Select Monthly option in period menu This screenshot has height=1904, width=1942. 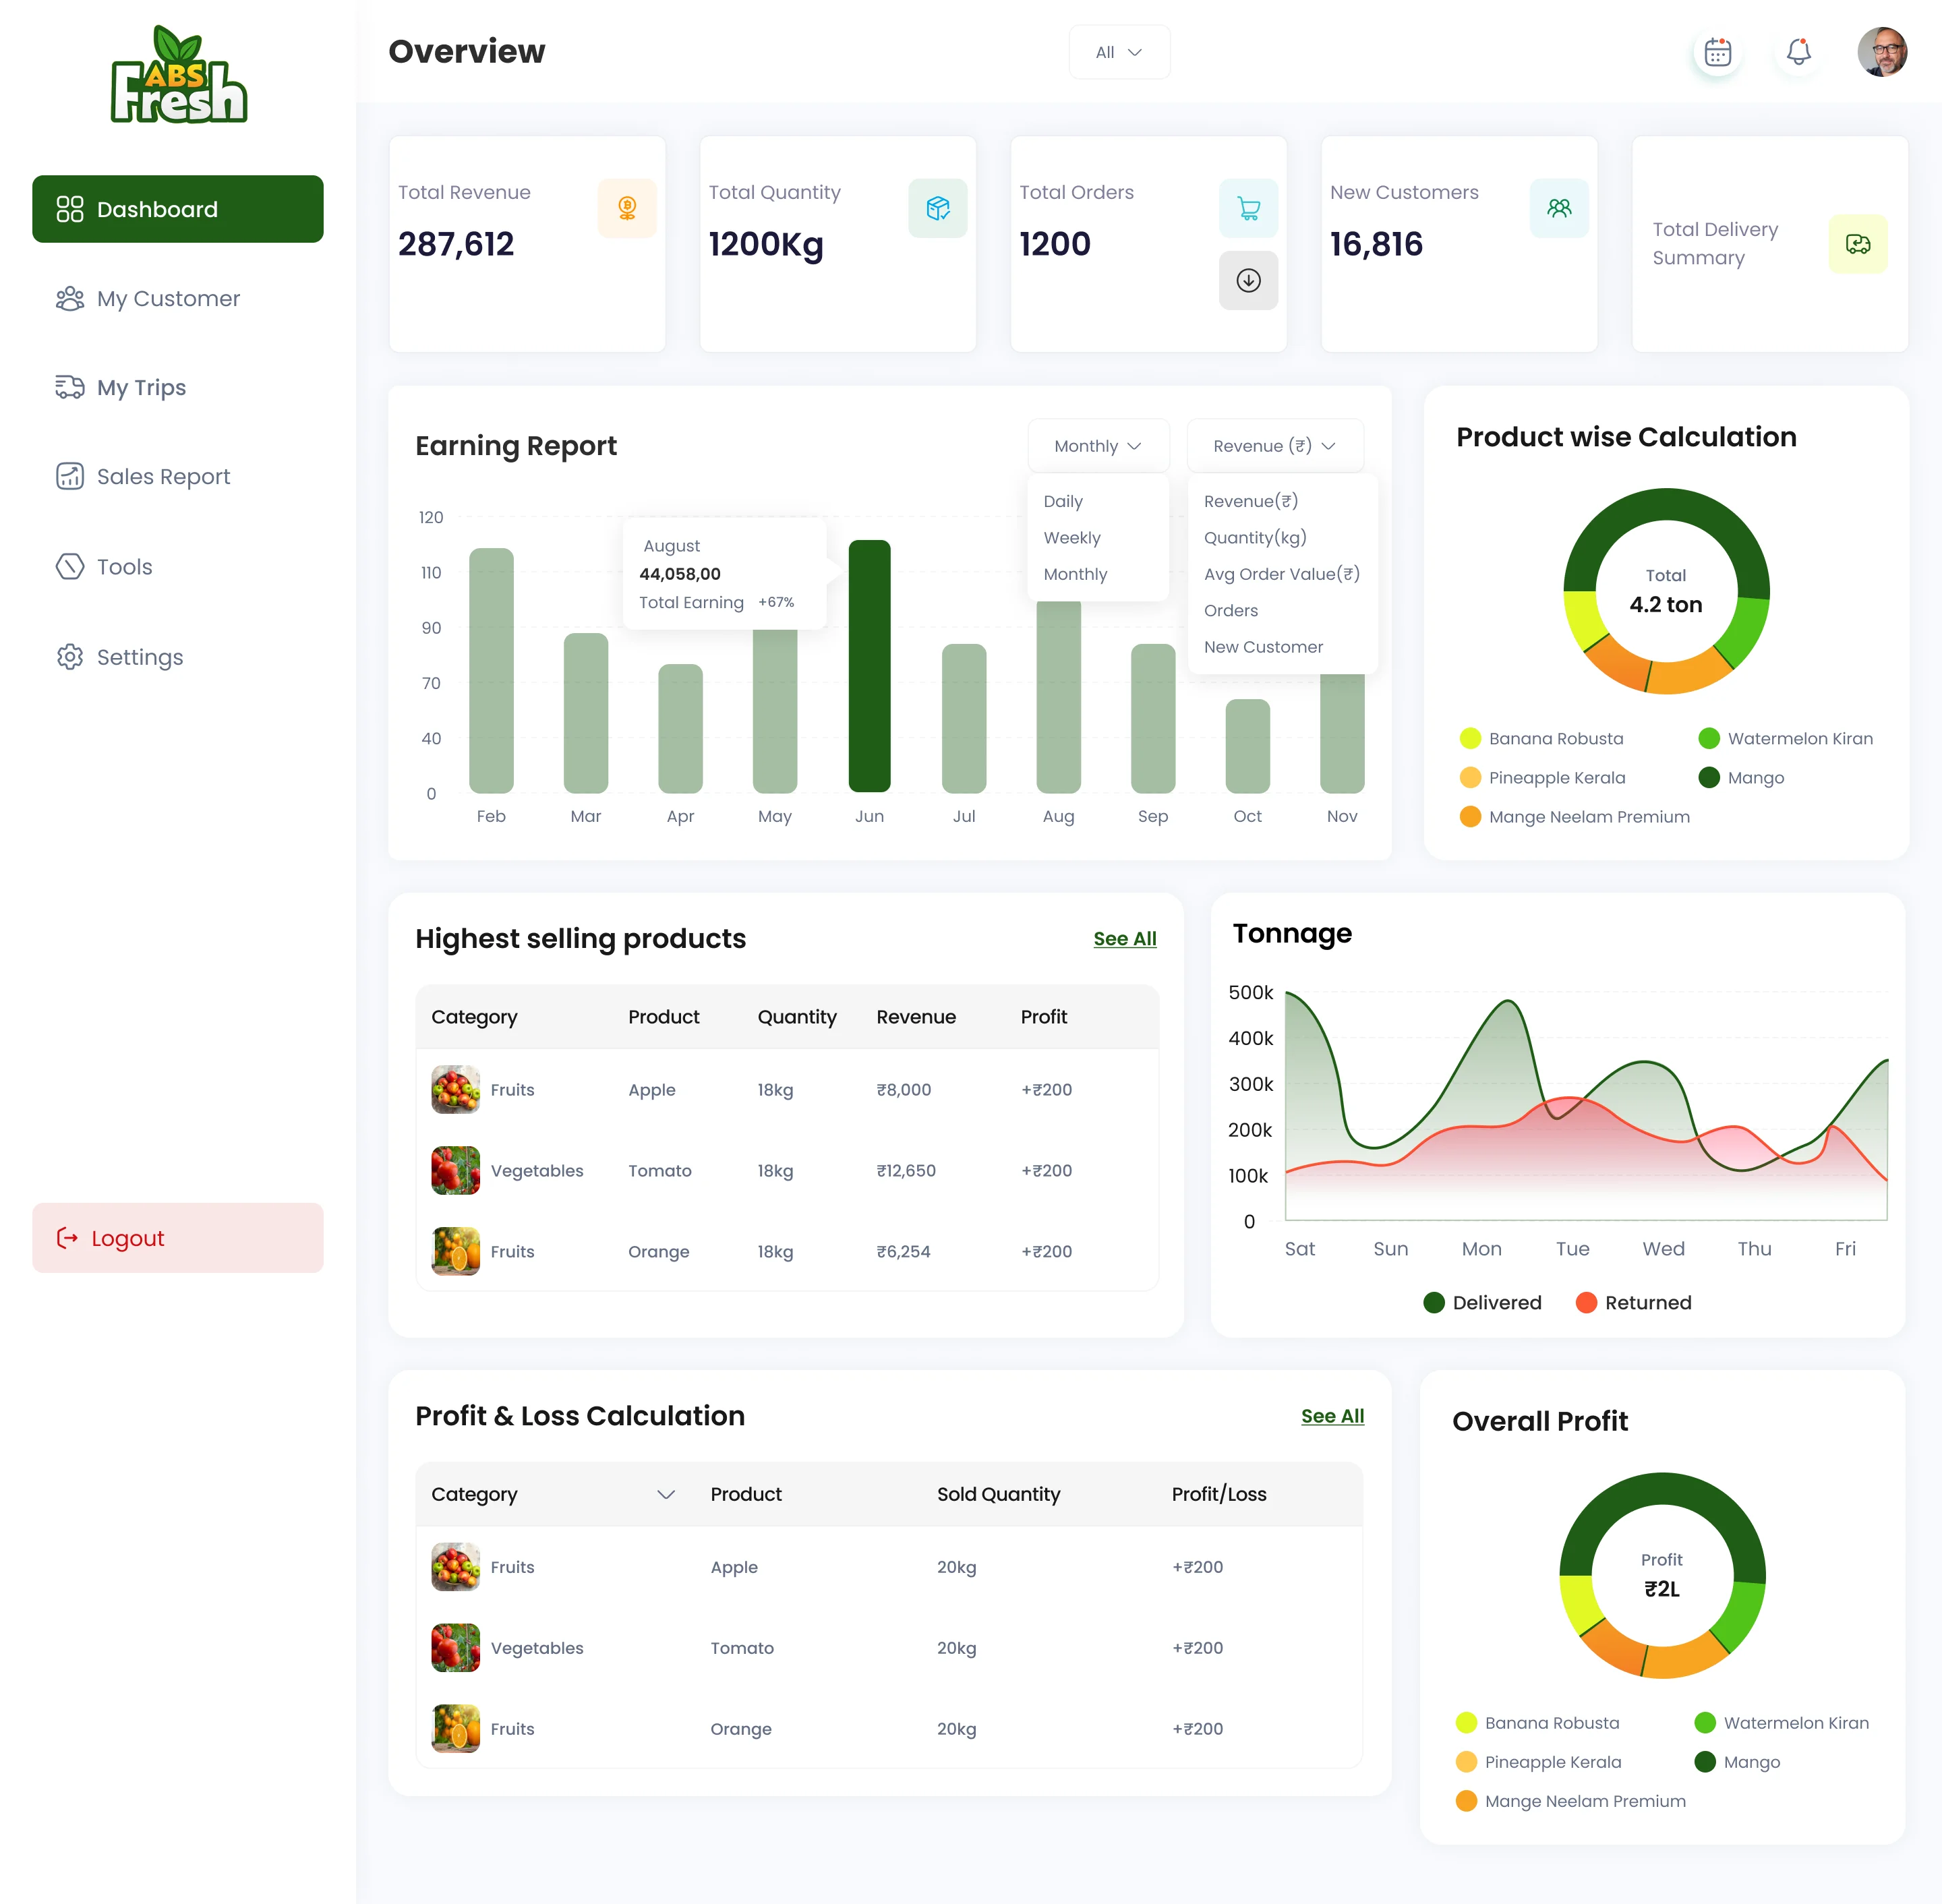pyautogui.click(x=1075, y=574)
